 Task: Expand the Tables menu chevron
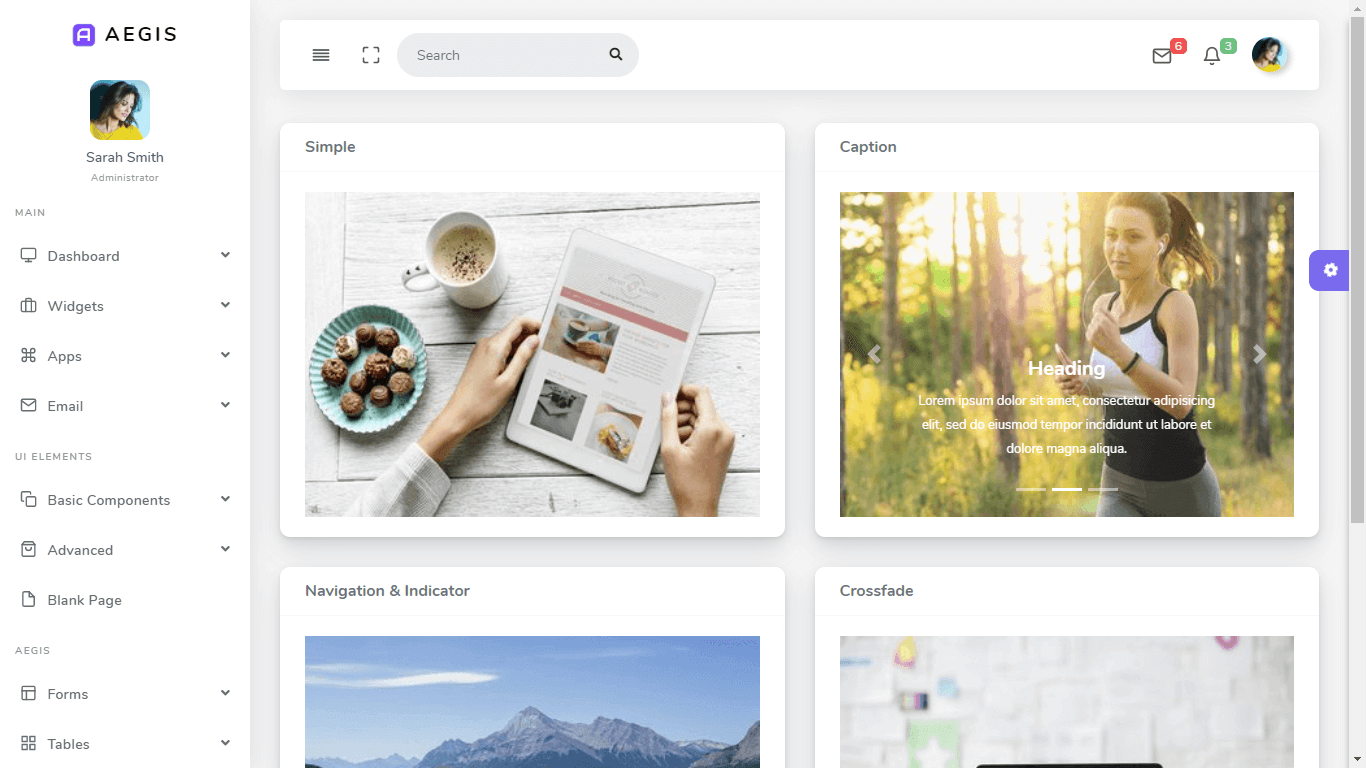click(x=225, y=743)
